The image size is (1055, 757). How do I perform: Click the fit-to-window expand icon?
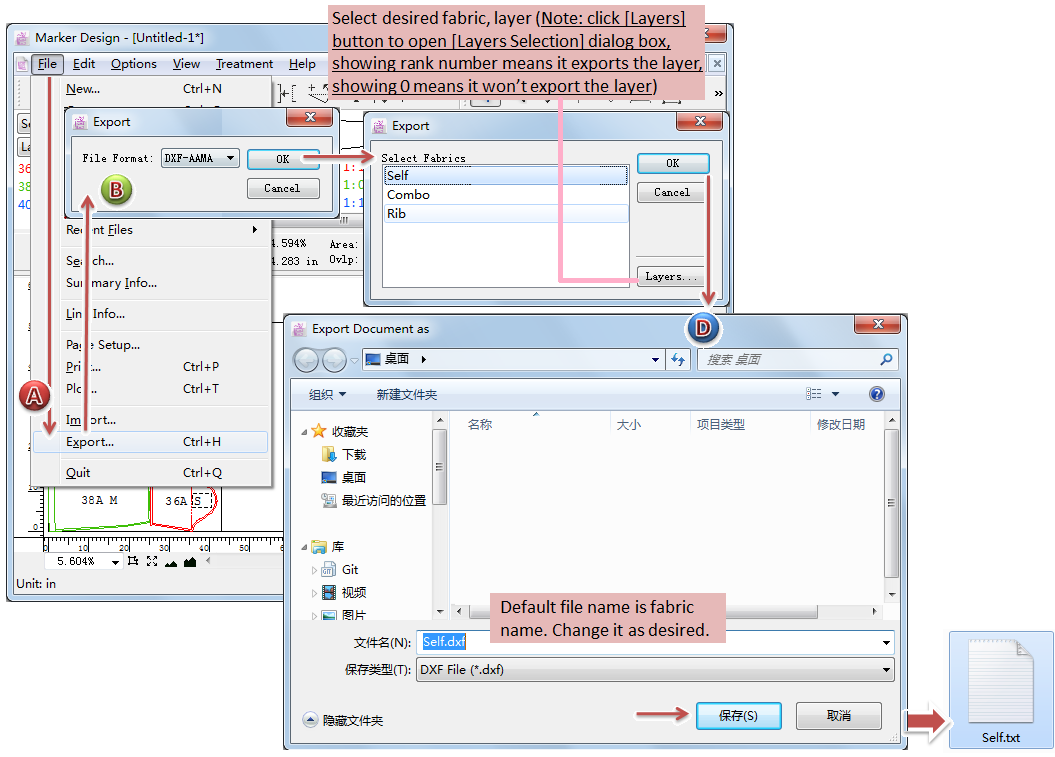tap(151, 562)
